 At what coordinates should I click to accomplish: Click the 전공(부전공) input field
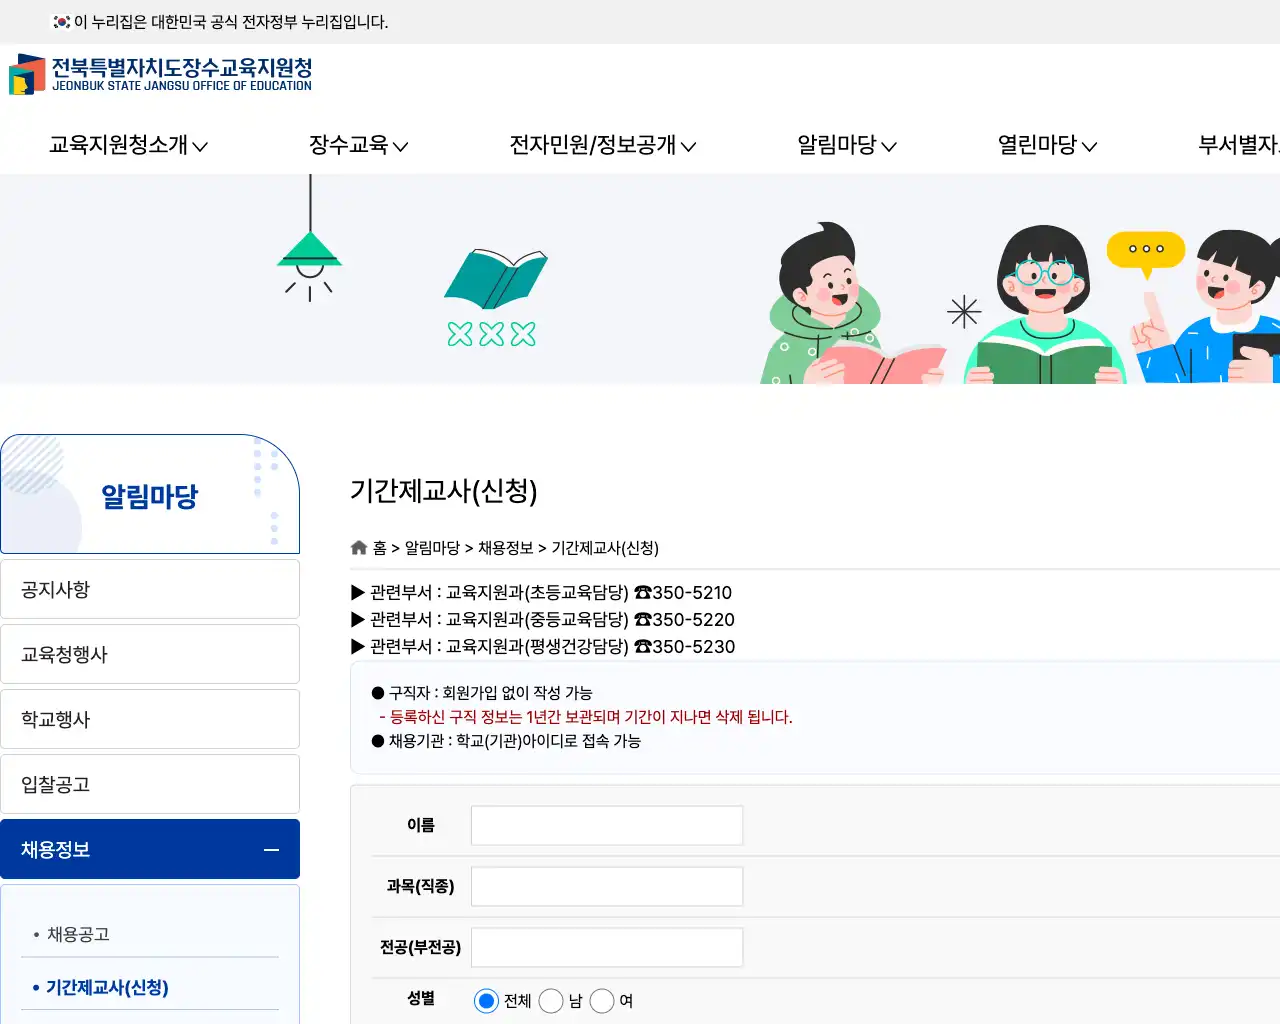coord(606,946)
